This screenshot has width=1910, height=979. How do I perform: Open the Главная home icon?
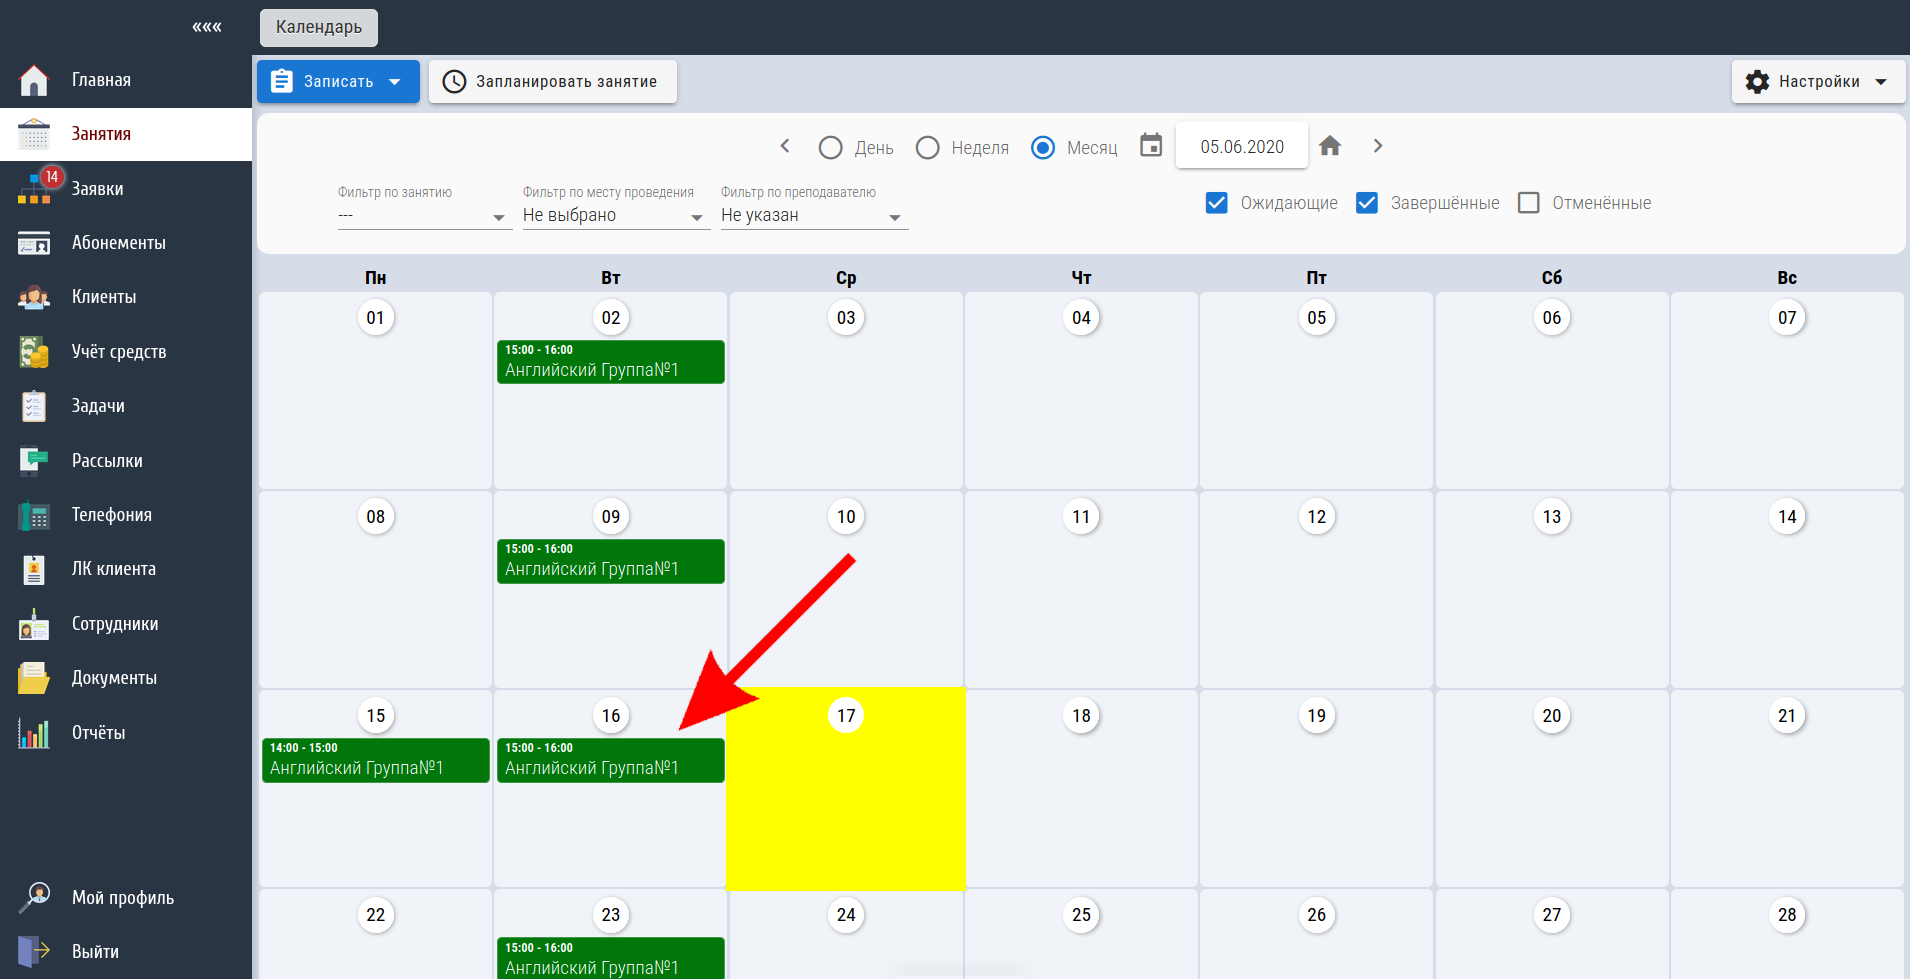tap(34, 80)
